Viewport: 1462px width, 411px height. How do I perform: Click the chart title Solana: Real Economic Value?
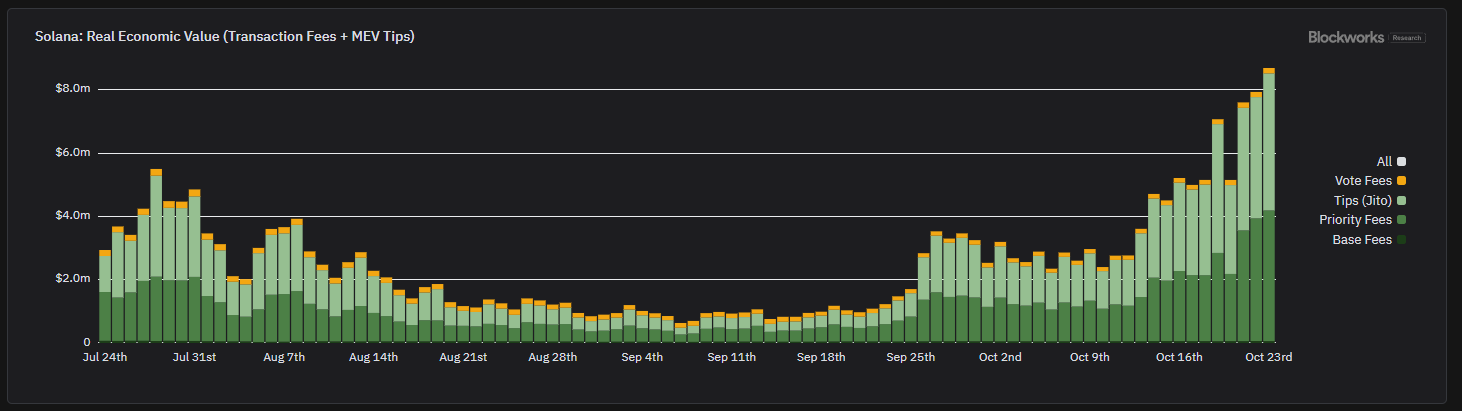coord(225,37)
